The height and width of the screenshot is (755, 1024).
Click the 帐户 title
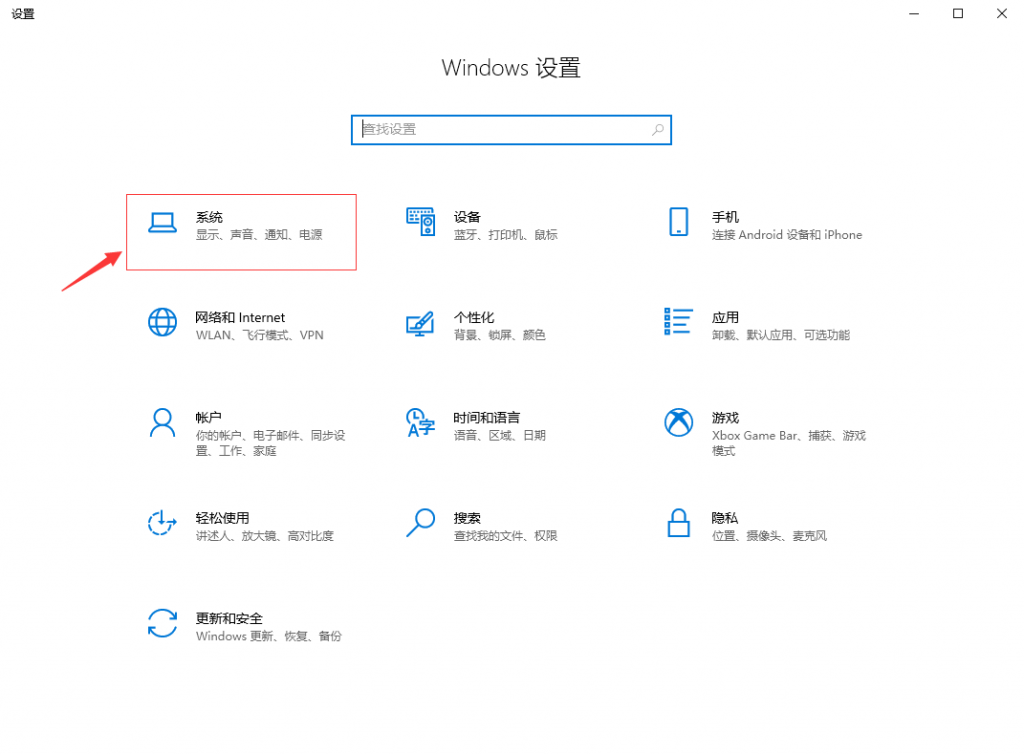pyautogui.click(x=208, y=417)
